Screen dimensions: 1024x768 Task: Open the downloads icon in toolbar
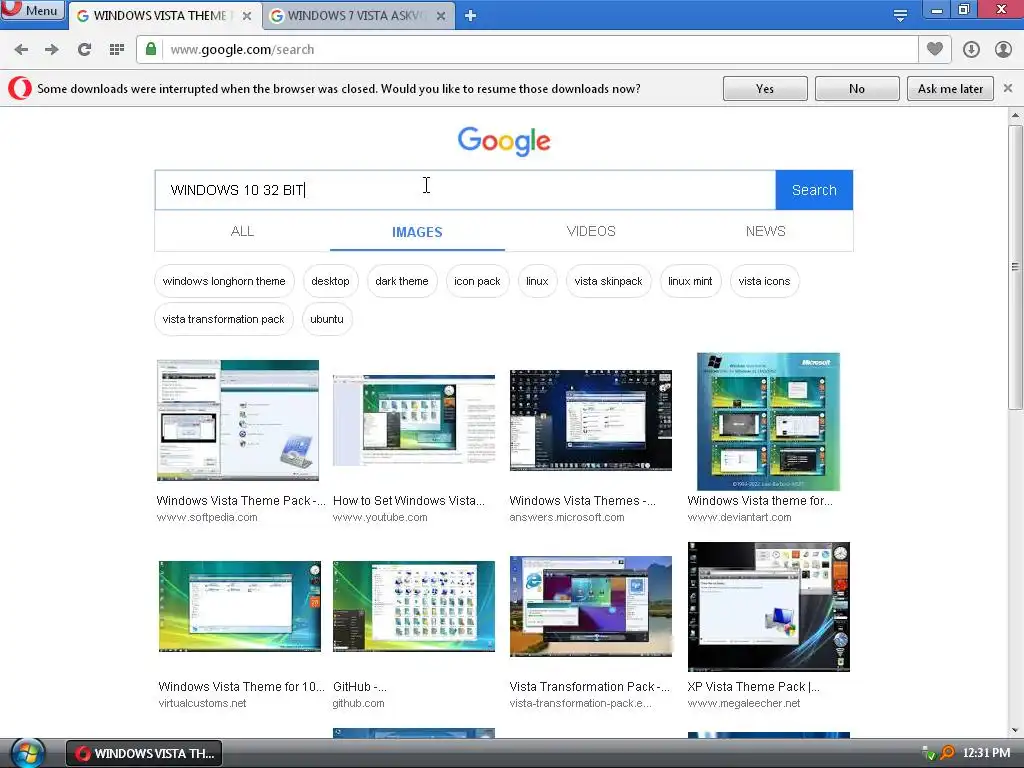[971, 50]
